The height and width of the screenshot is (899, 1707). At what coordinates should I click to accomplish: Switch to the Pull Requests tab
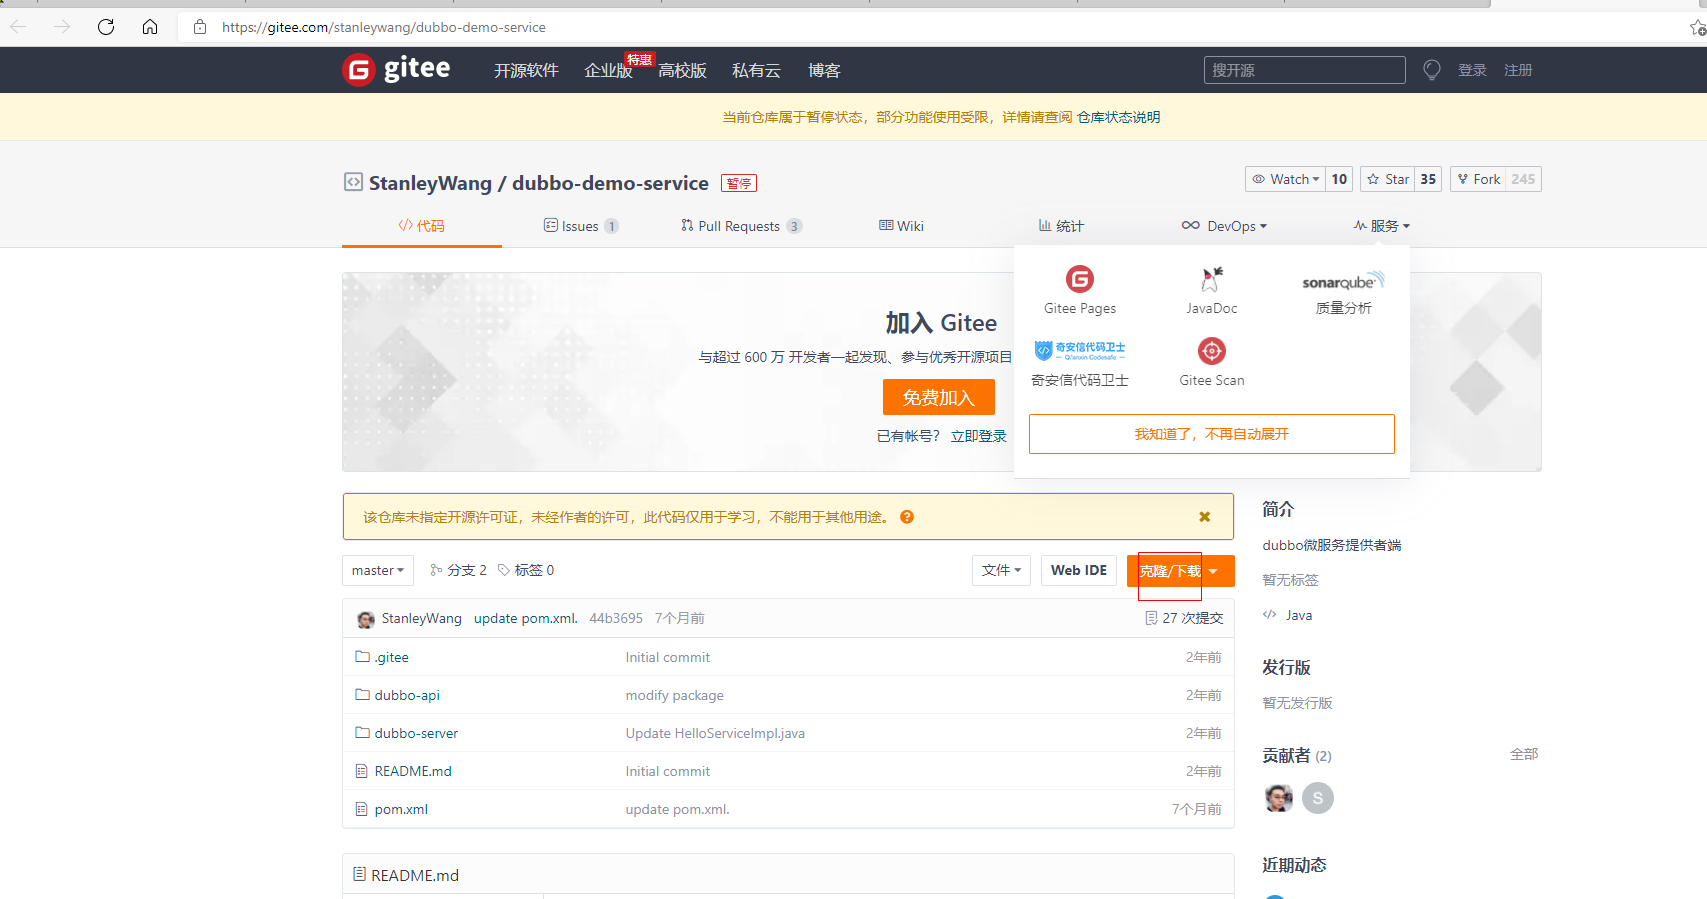pyautogui.click(x=741, y=226)
